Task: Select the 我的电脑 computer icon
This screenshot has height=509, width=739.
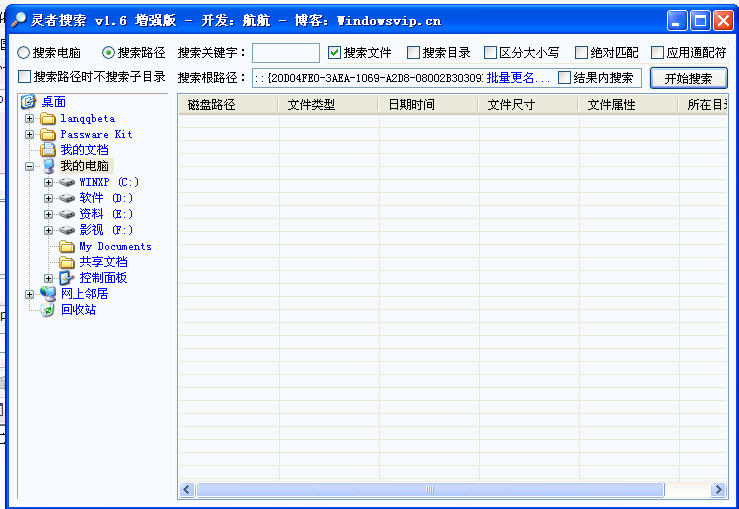Action: click(x=48, y=166)
